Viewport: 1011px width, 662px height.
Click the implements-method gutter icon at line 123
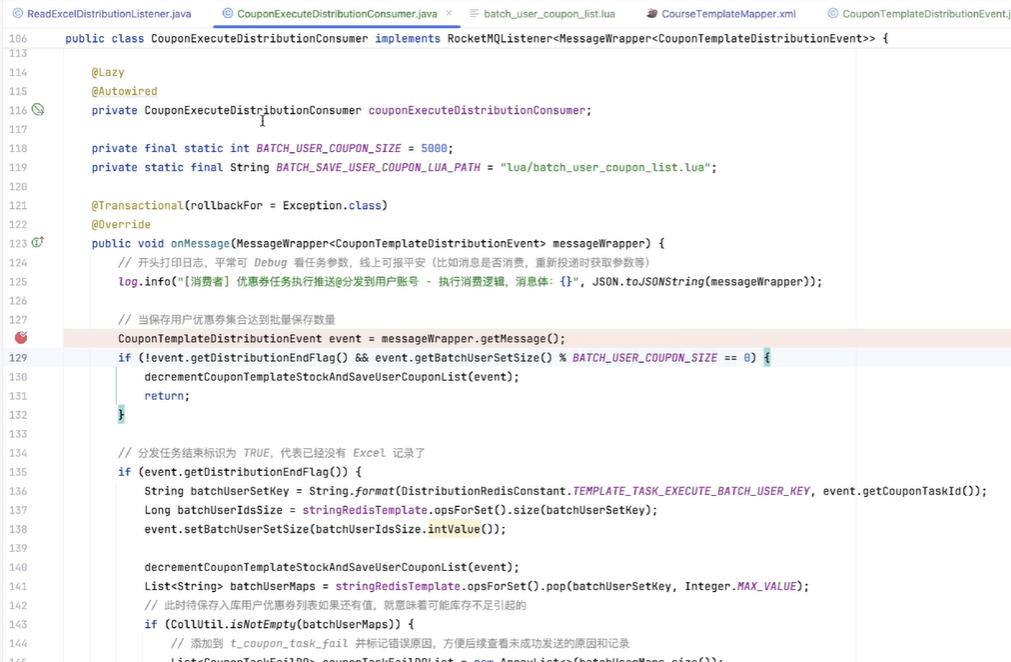pyautogui.click(x=38, y=243)
